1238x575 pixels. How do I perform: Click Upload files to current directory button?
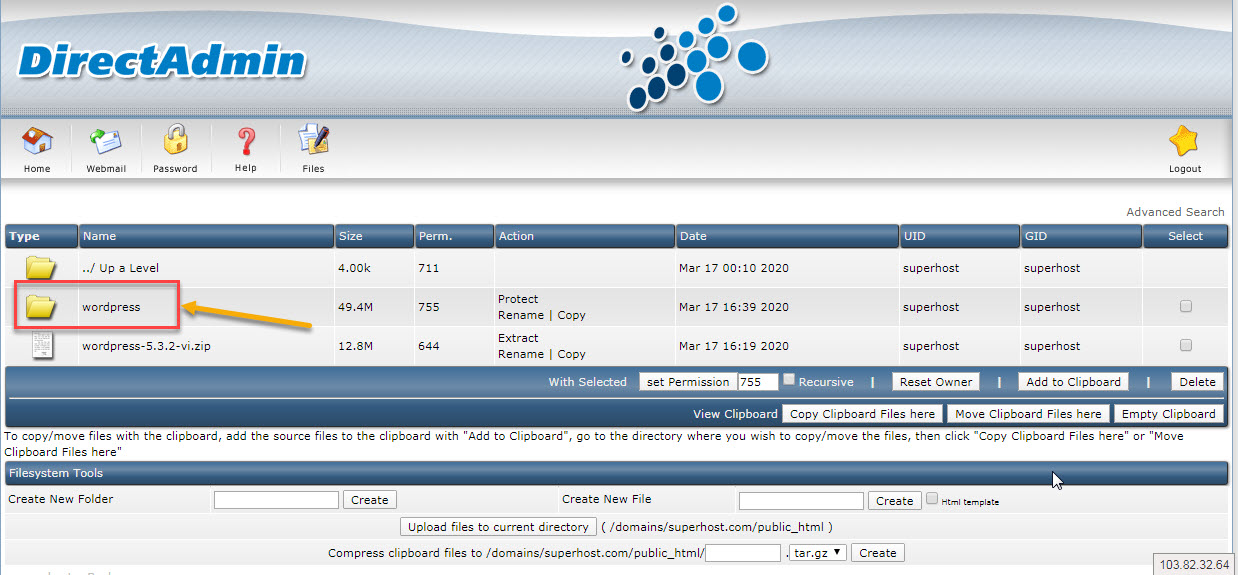click(498, 527)
